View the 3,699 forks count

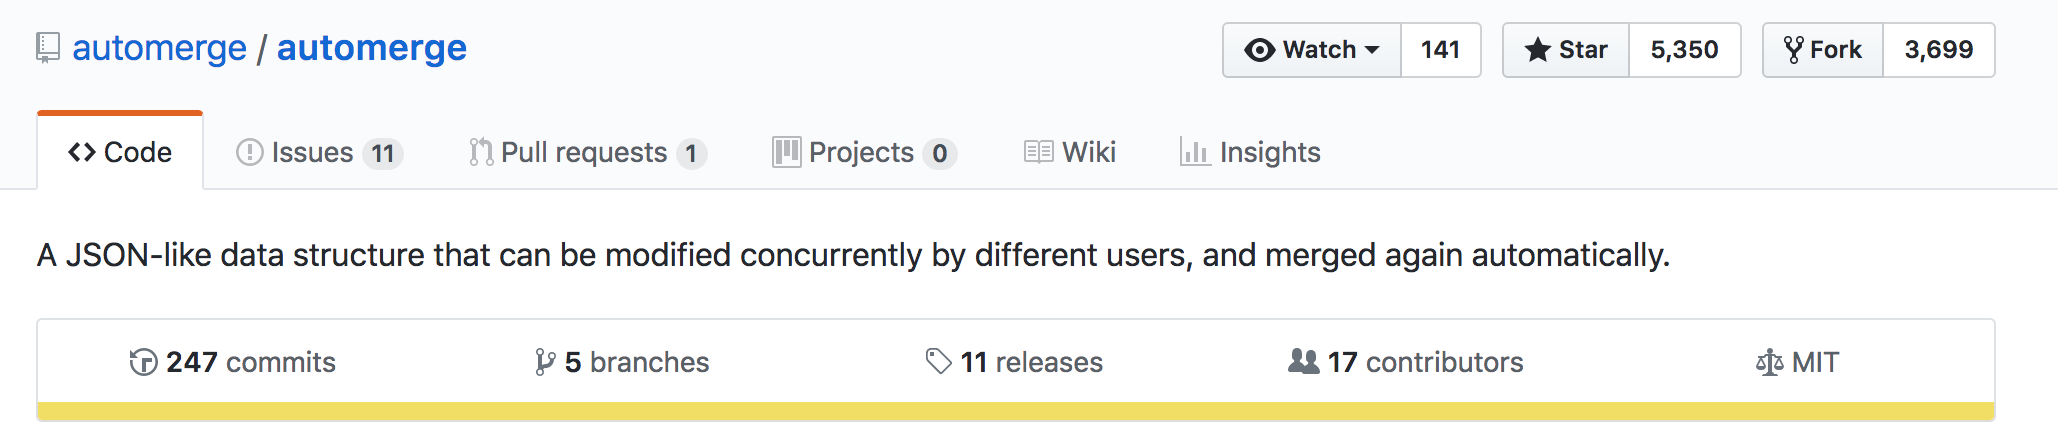[1938, 50]
